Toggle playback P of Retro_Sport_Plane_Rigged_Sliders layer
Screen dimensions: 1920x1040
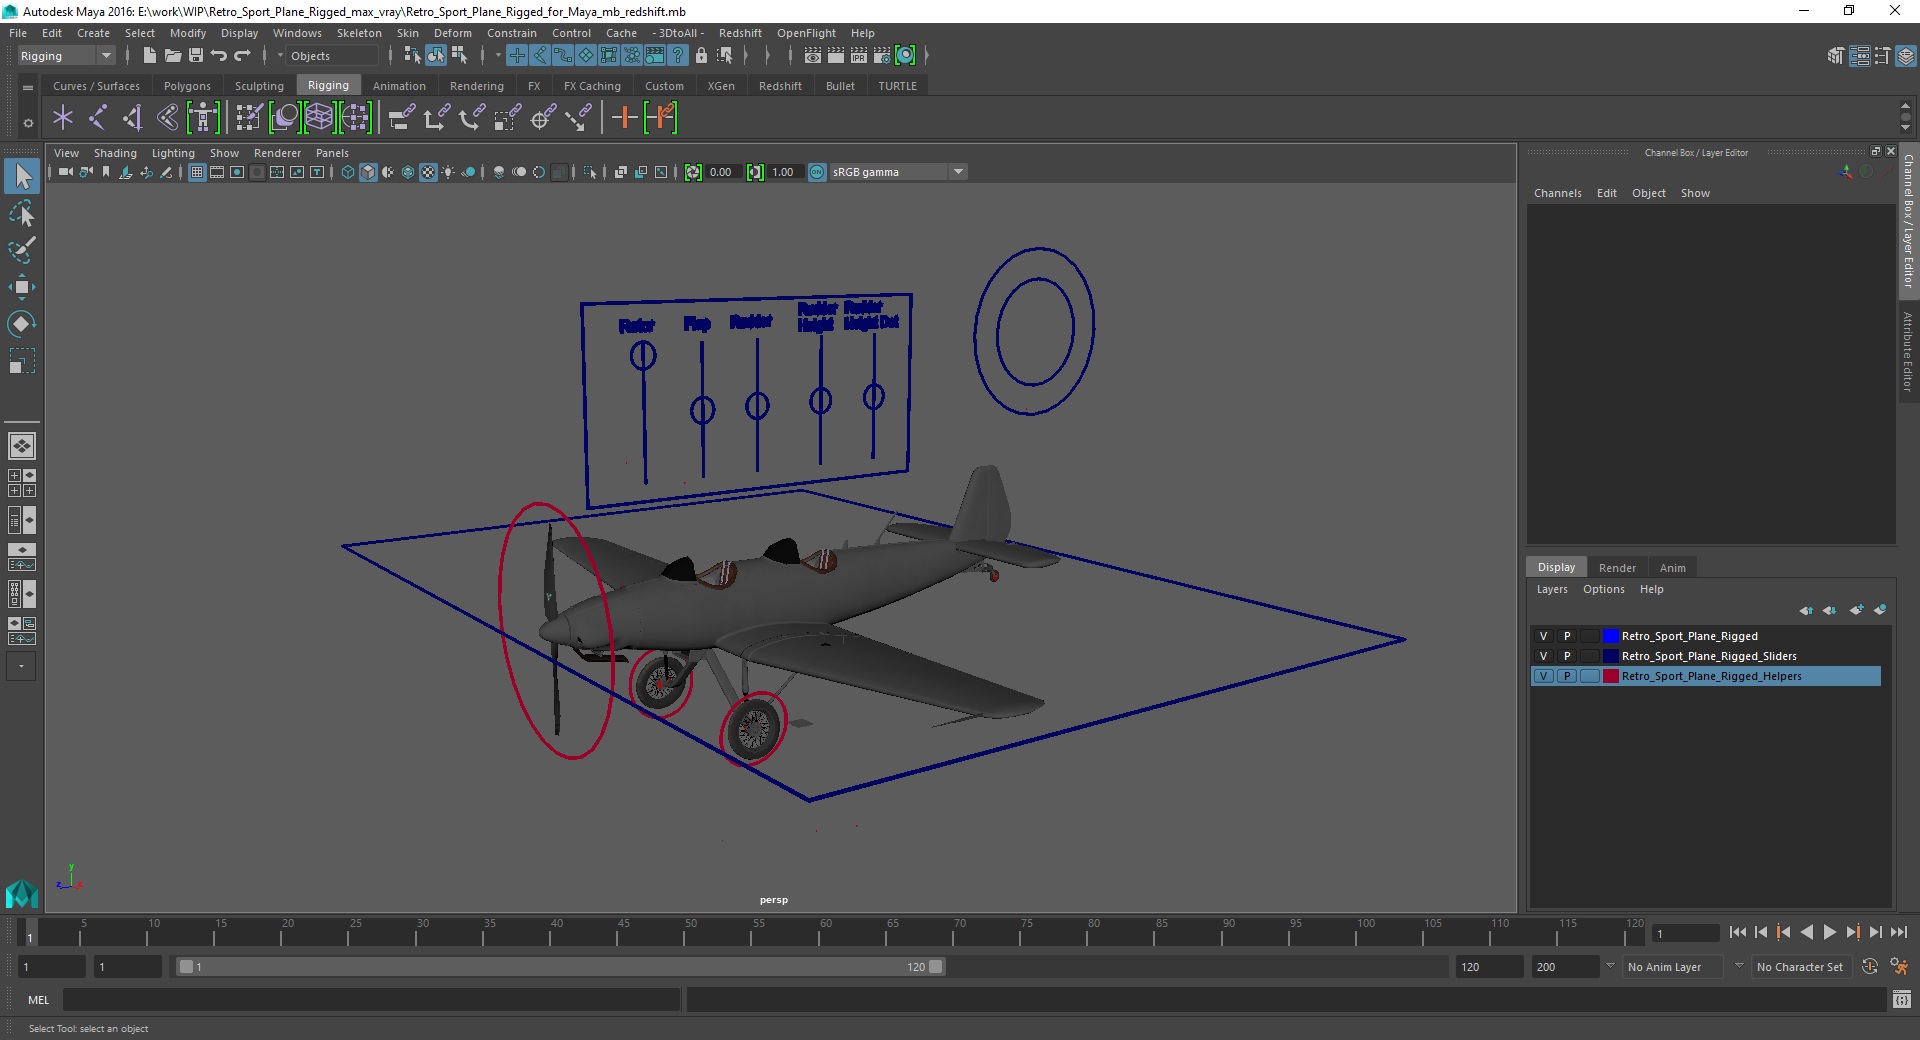coord(1567,656)
